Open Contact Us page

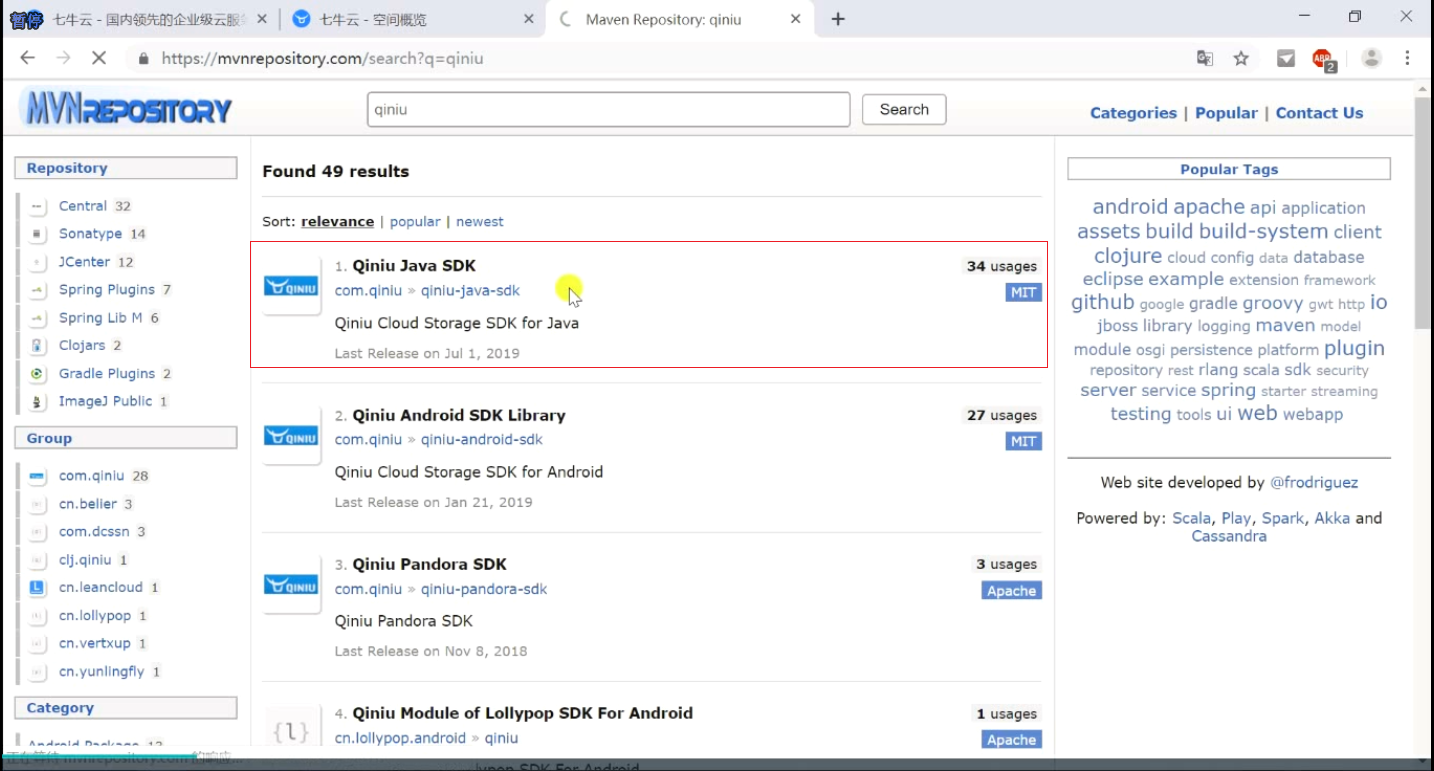point(1319,113)
